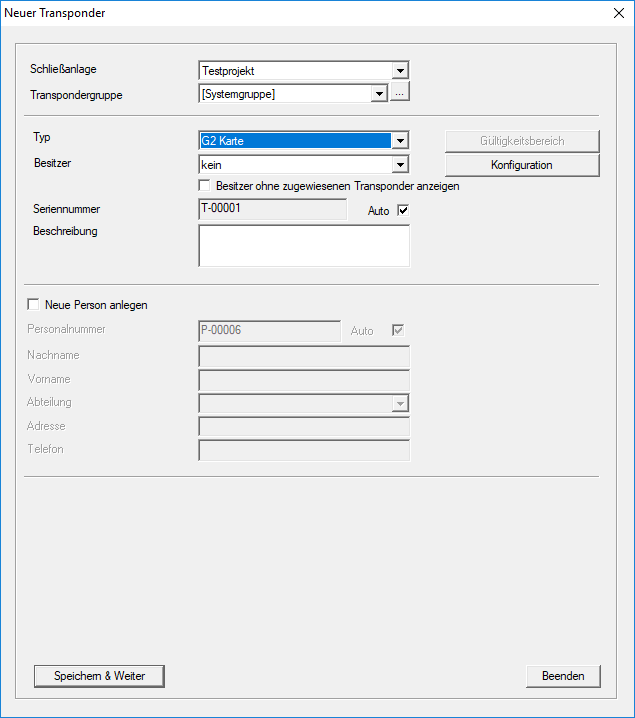Open the Schließanlage dropdown
The image size is (635, 718).
[x=400, y=71]
